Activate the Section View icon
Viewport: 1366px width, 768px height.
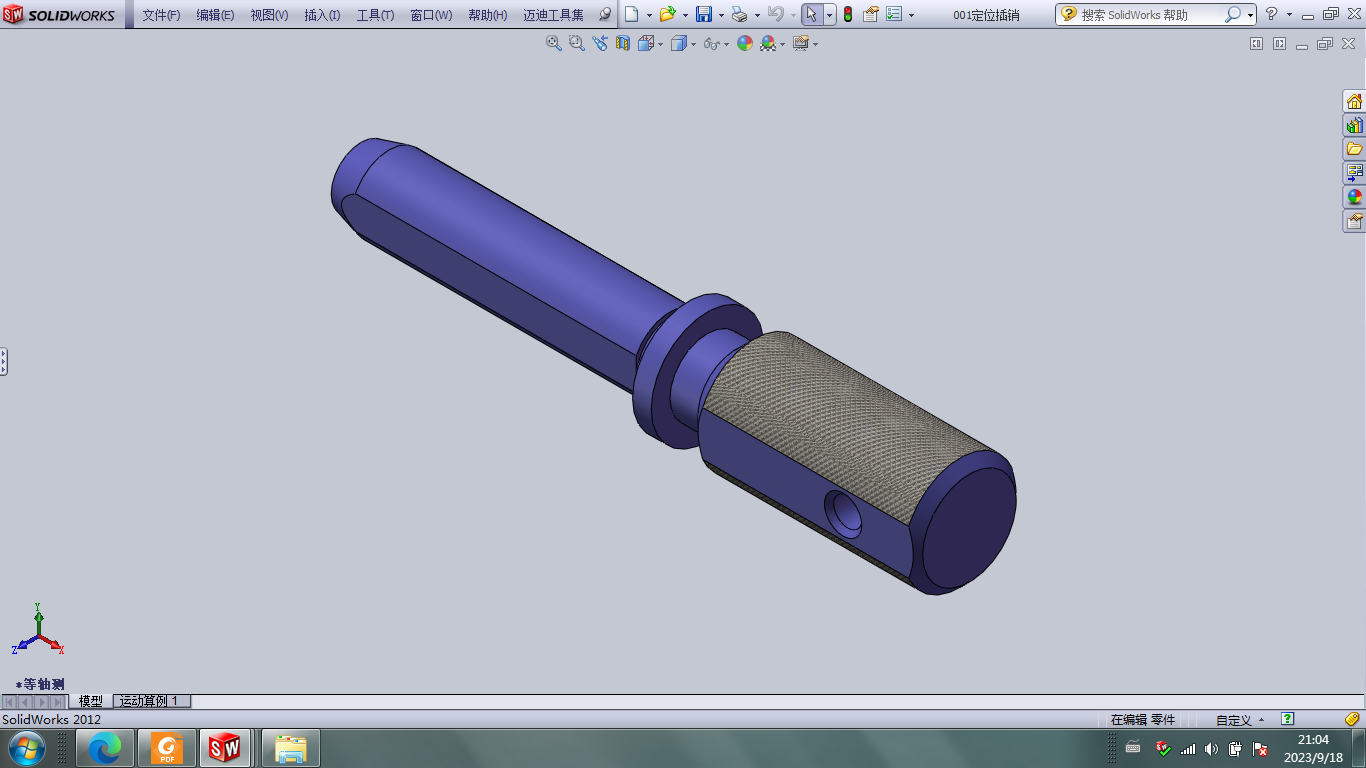pos(623,43)
